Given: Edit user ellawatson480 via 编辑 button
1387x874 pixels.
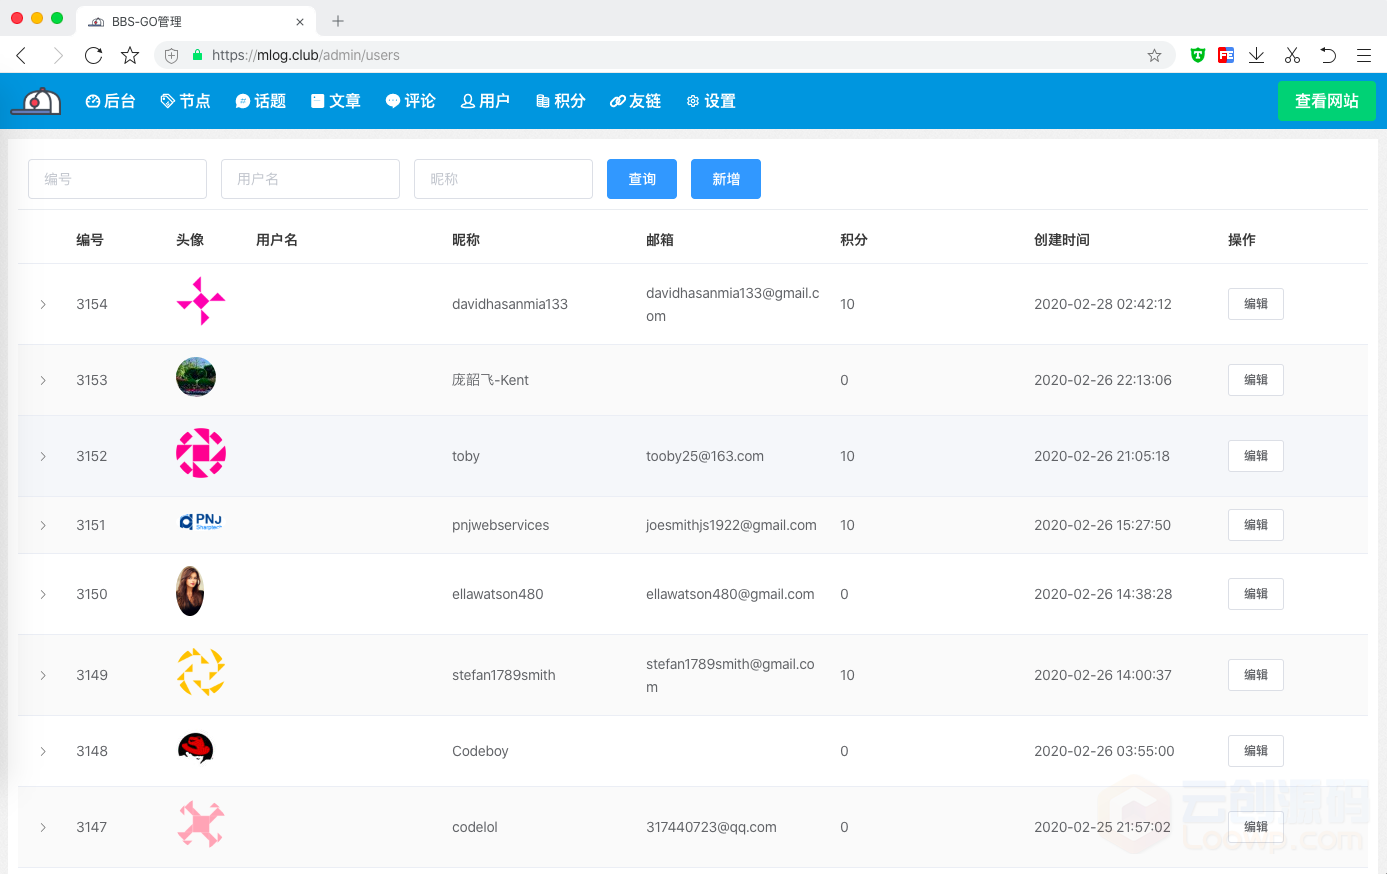Looking at the screenshot, I should click(x=1256, y=594).
